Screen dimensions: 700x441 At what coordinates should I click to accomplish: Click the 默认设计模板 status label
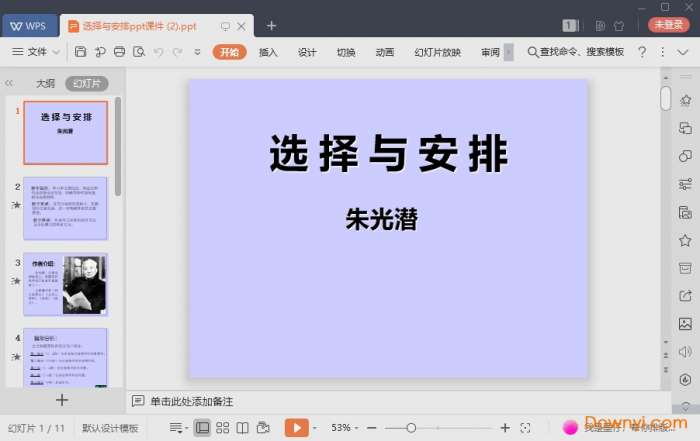point(110,428)
